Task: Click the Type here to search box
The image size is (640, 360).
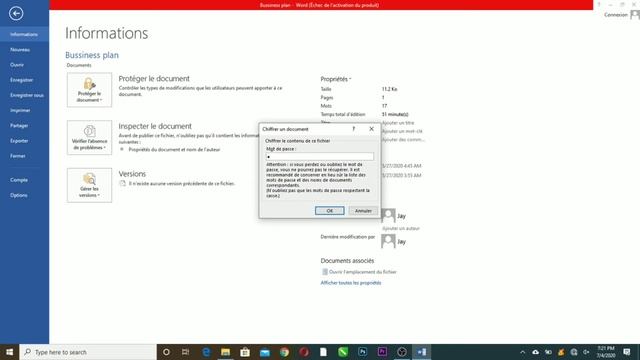Action: click(x=88, y=352)
